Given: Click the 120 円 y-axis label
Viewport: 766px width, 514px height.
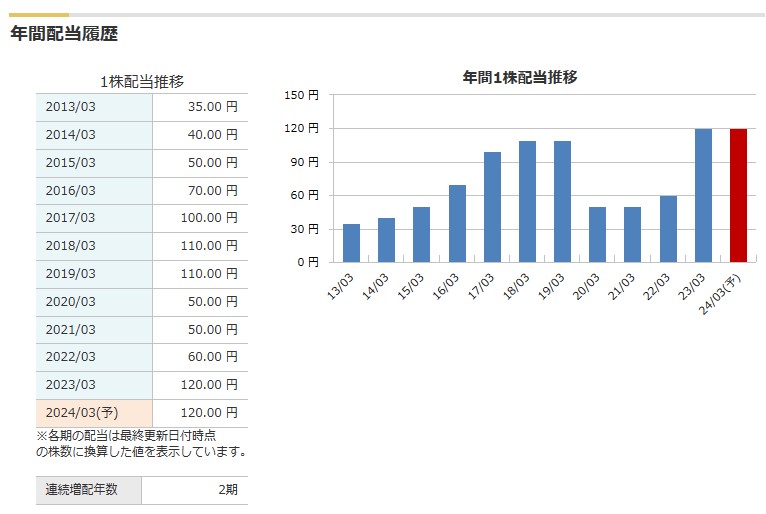Looking at the screenshot, I should [301, 128].
